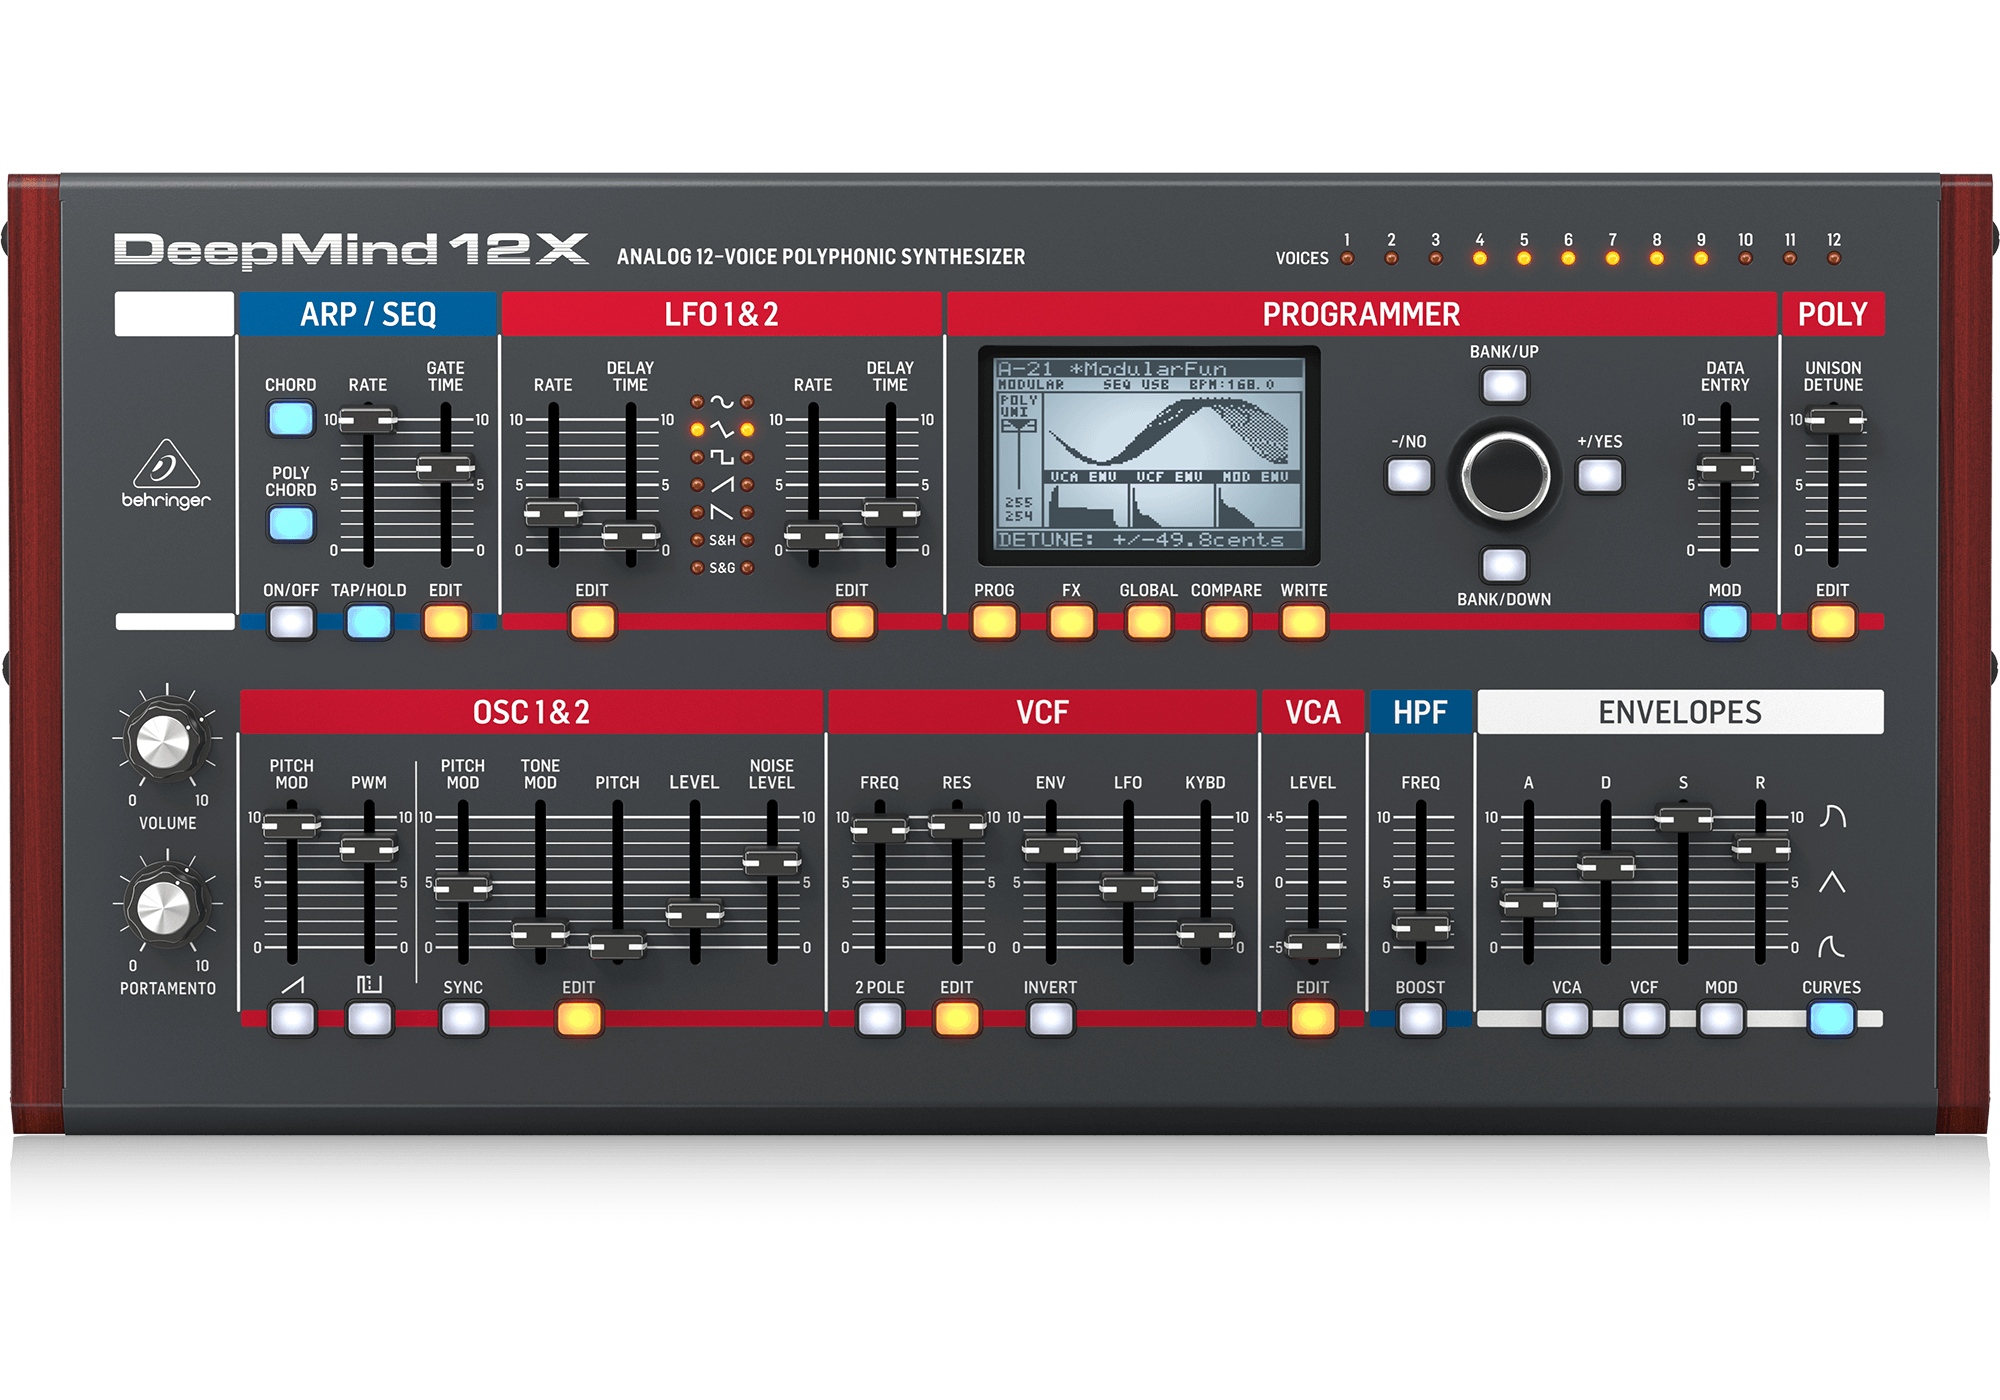Viewport: 2000px width, 1400px height.
Task: Toggle OSC 1 square wave button
Action: [369, 1019]
